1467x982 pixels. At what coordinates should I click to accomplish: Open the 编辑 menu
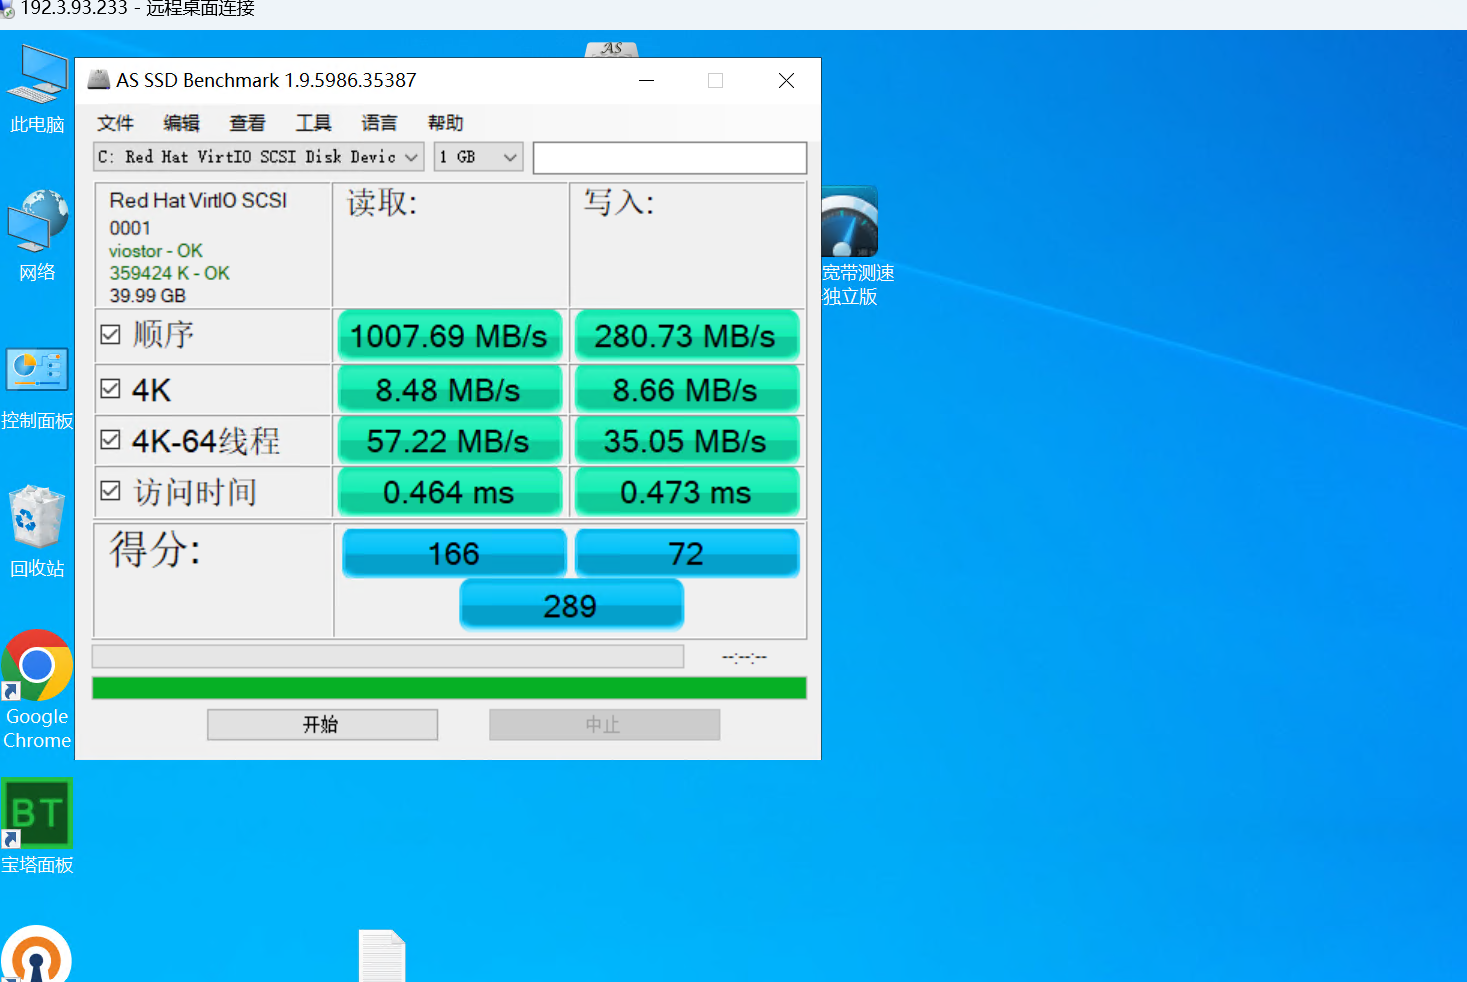click(x=181, y=123)
